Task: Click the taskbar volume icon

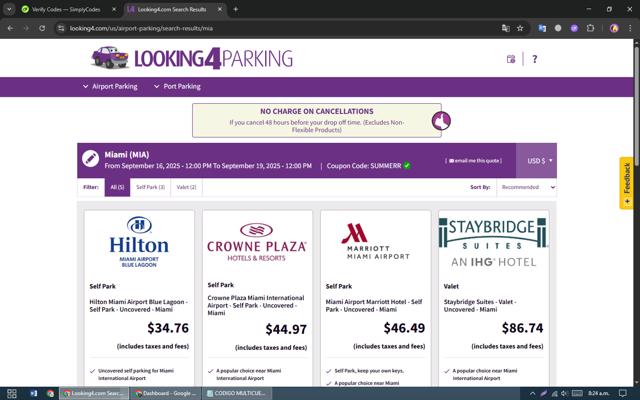Action: pos(564,393)
